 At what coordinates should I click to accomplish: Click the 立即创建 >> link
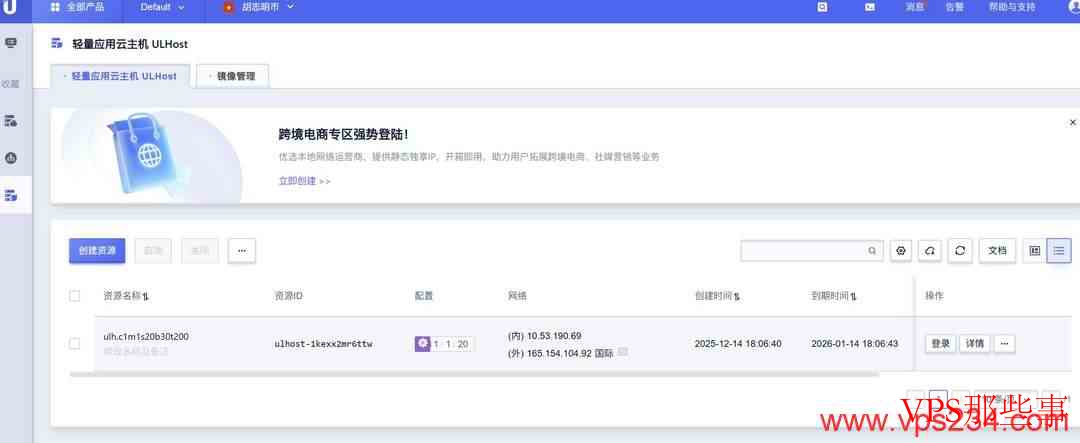click(x=304, y=181)
